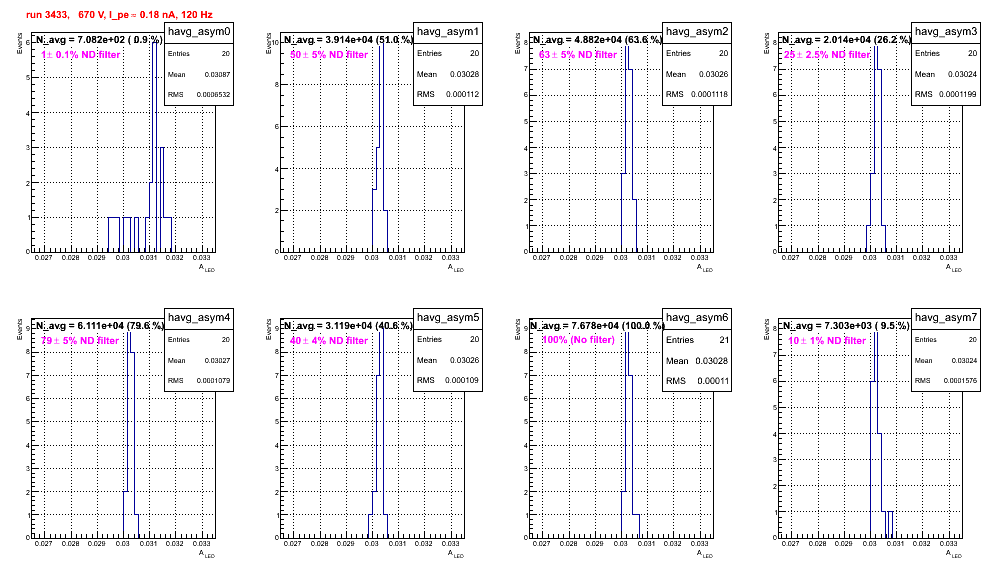Click RMS 0.000109 in havg_asym5 box
The image size is (996, 572).
point(448,380)
